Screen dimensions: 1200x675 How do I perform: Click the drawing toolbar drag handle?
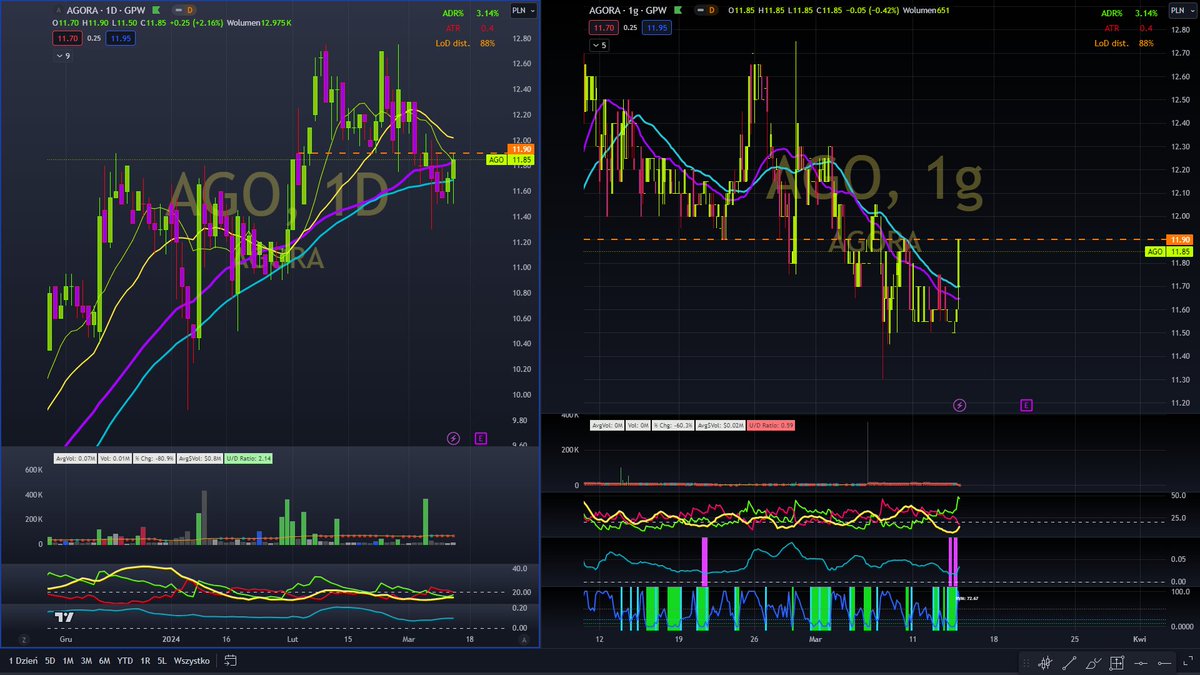pos(1025,662)
